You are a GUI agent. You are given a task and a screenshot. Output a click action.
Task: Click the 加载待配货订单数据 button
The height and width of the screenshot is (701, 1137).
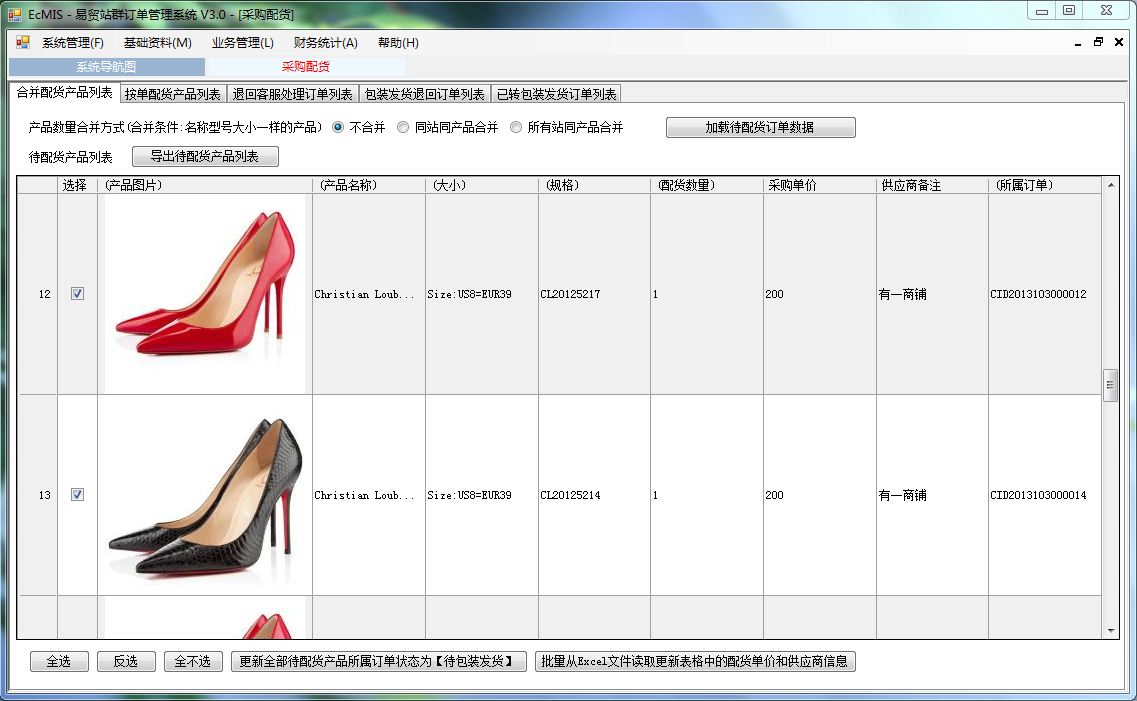click(761, 128)
